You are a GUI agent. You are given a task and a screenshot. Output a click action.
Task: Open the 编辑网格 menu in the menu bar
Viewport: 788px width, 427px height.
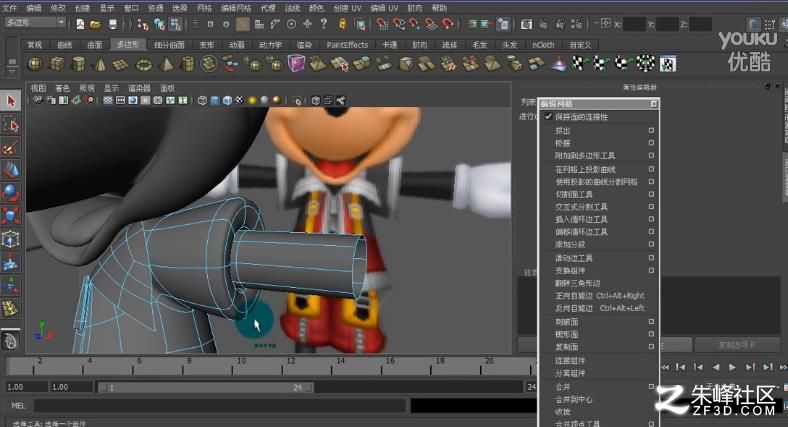[236, 8]
